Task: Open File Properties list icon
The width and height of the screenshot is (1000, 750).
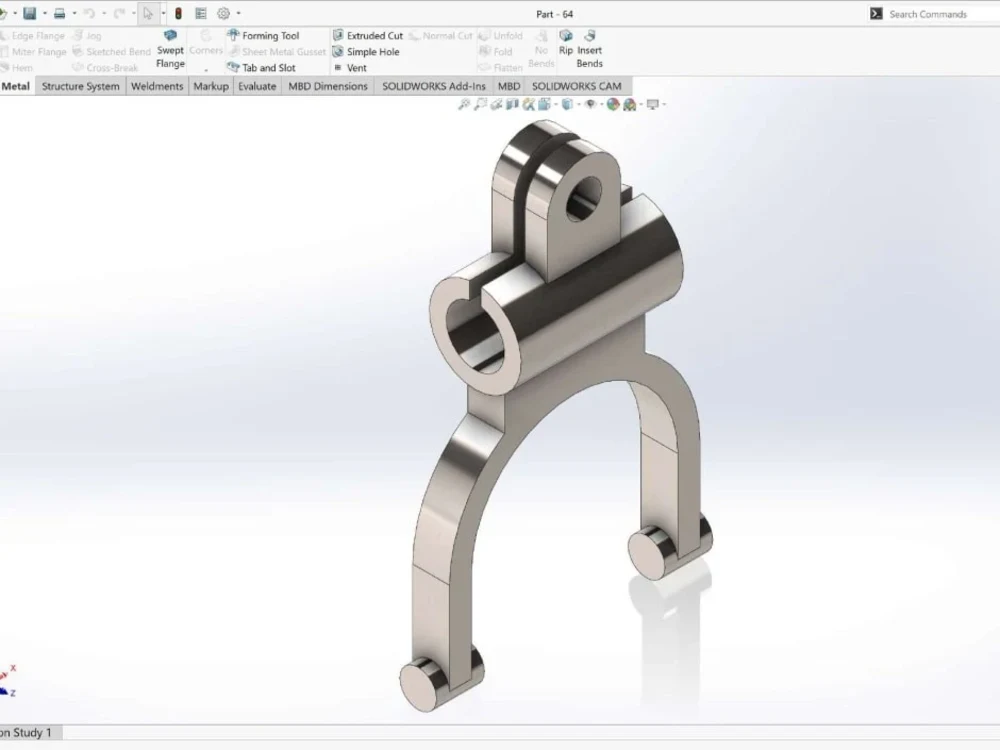Action: coord(201,13)
